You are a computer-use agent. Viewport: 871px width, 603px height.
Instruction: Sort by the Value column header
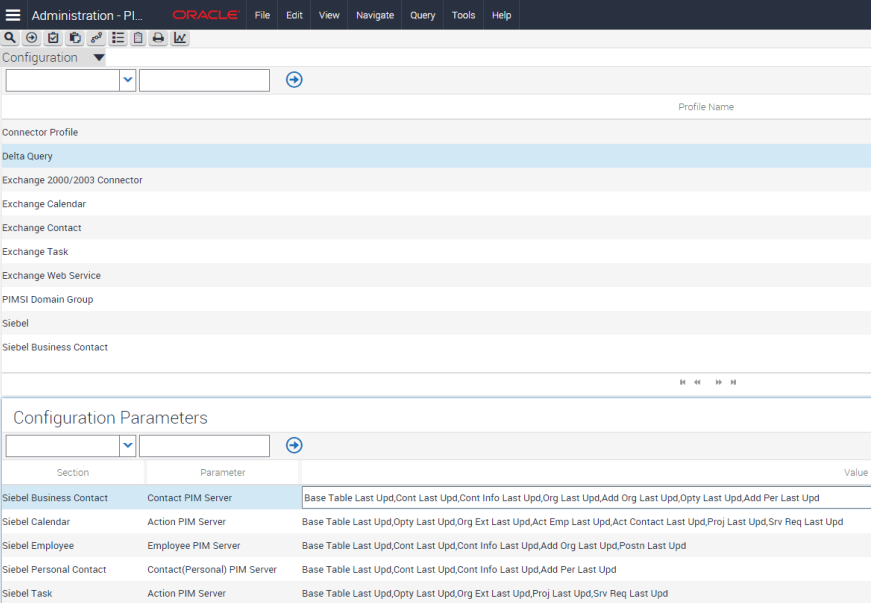click(x=855, y=473)
